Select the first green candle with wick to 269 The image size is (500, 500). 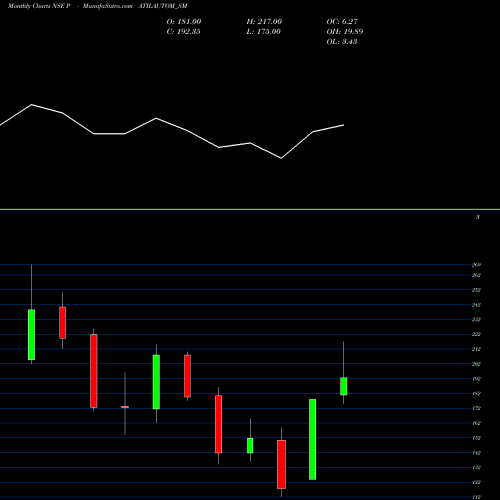(31, 335)
